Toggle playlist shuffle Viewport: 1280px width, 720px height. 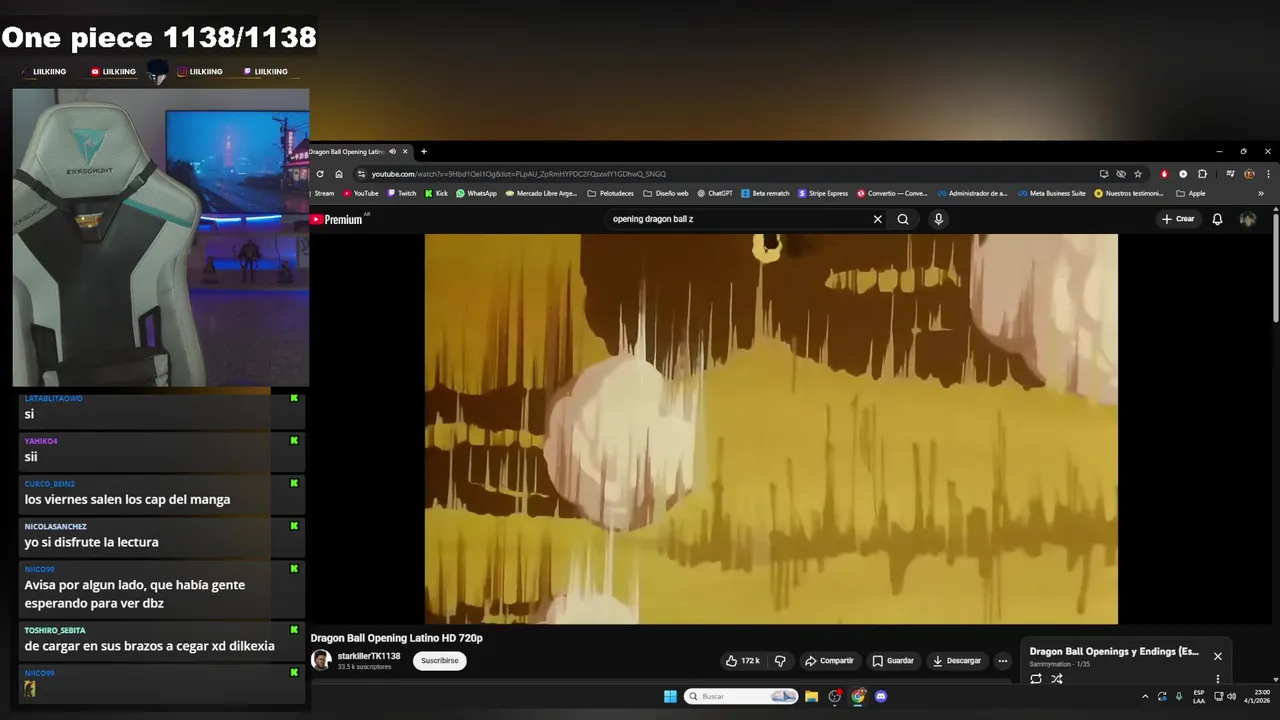point(1057,679)
